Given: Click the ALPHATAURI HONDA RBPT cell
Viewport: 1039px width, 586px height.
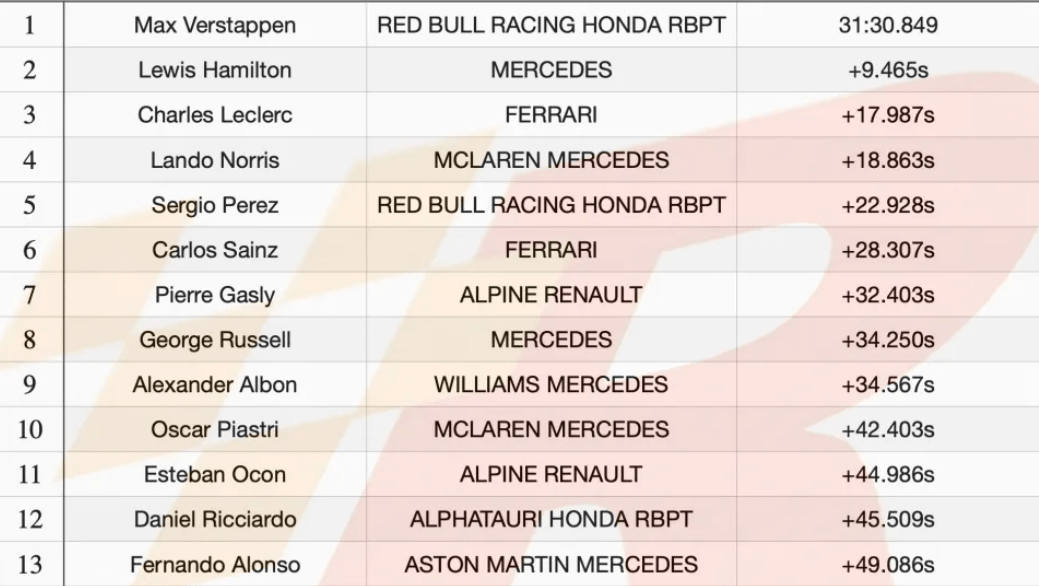Looking at the screenshot, I should click(x=551, y=519).
